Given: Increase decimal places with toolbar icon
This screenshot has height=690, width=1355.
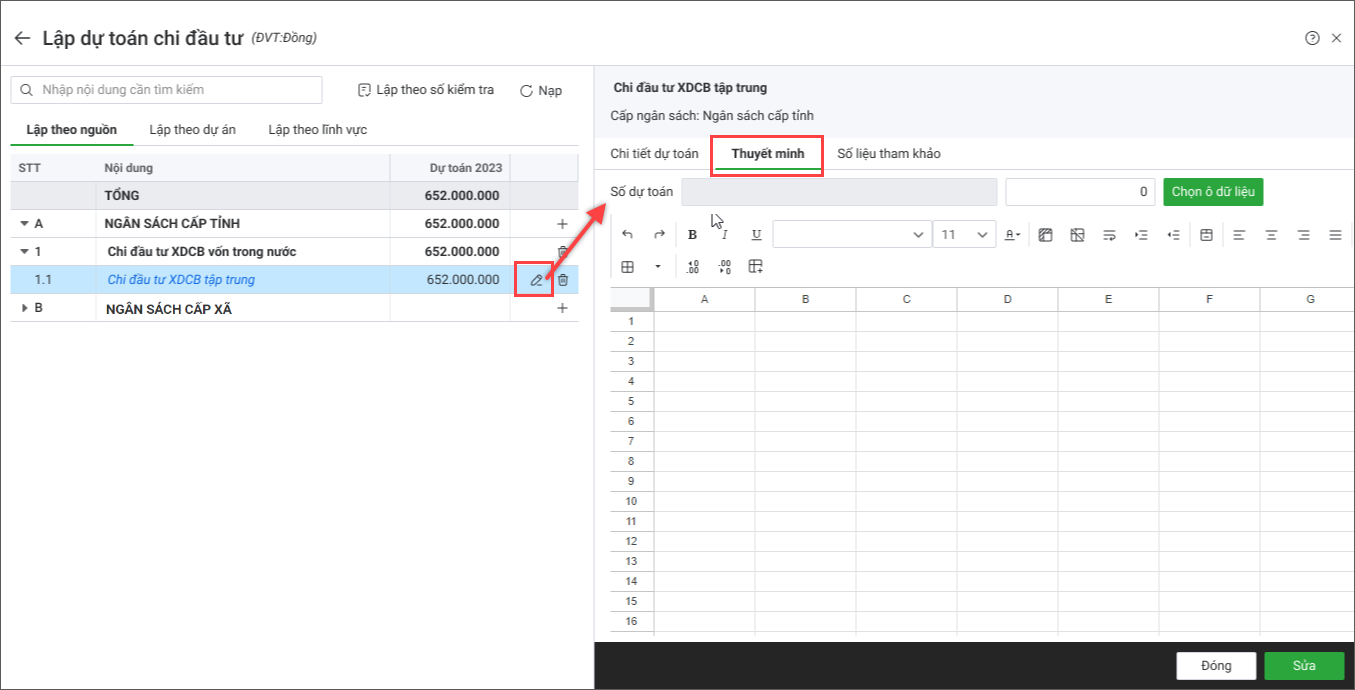Looking at the screenshot, I should [x=693, y=267].
